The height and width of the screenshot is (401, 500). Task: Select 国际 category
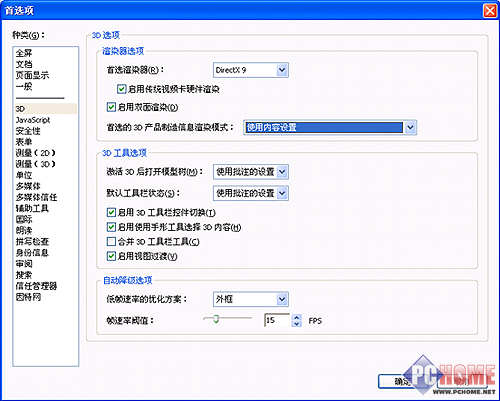click(24, 219)
